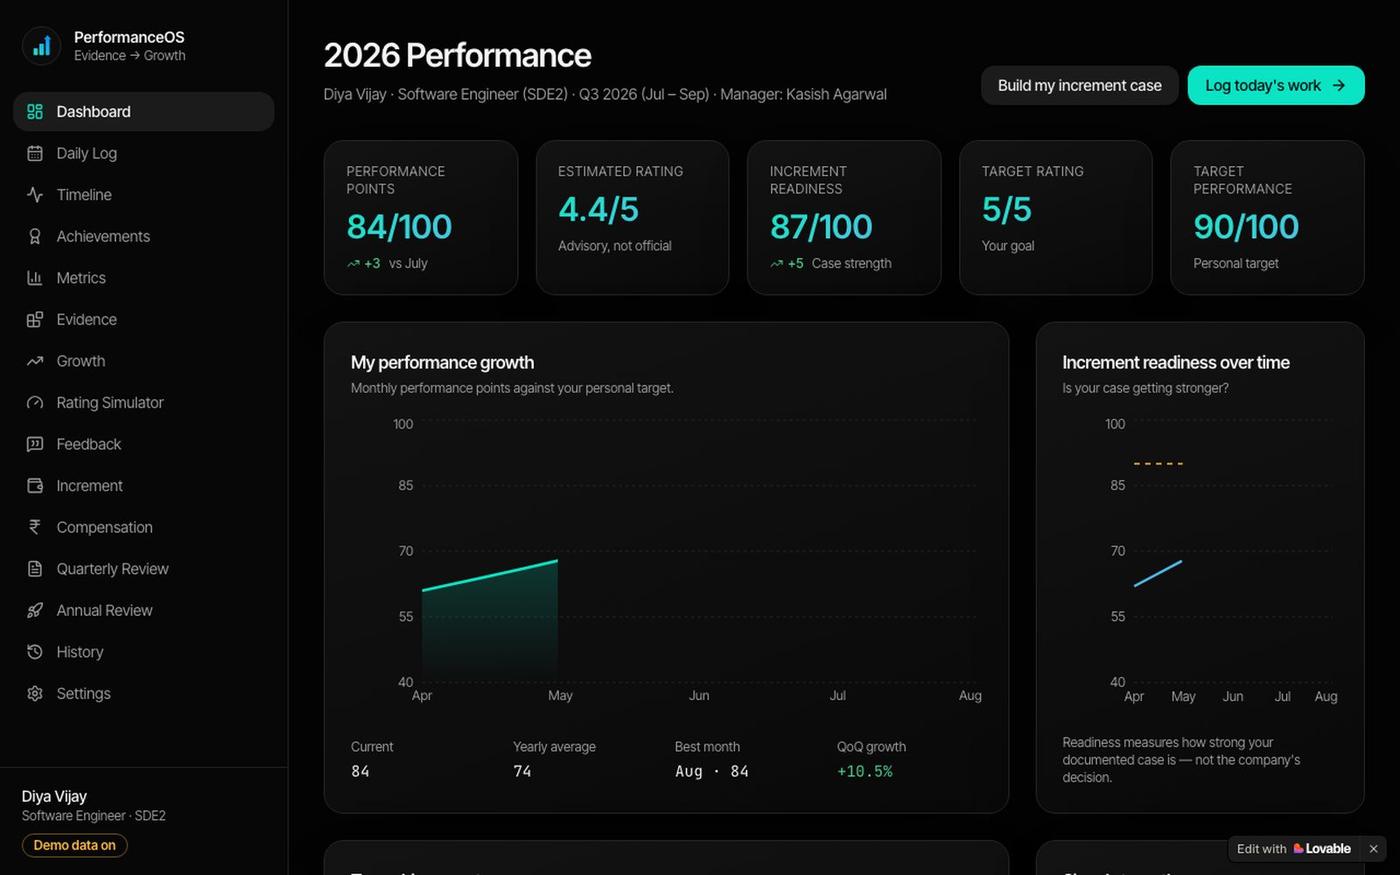The image size is (1400, 875).
Task: Click the Rating Simulator gauge icon
Action: 35,403
